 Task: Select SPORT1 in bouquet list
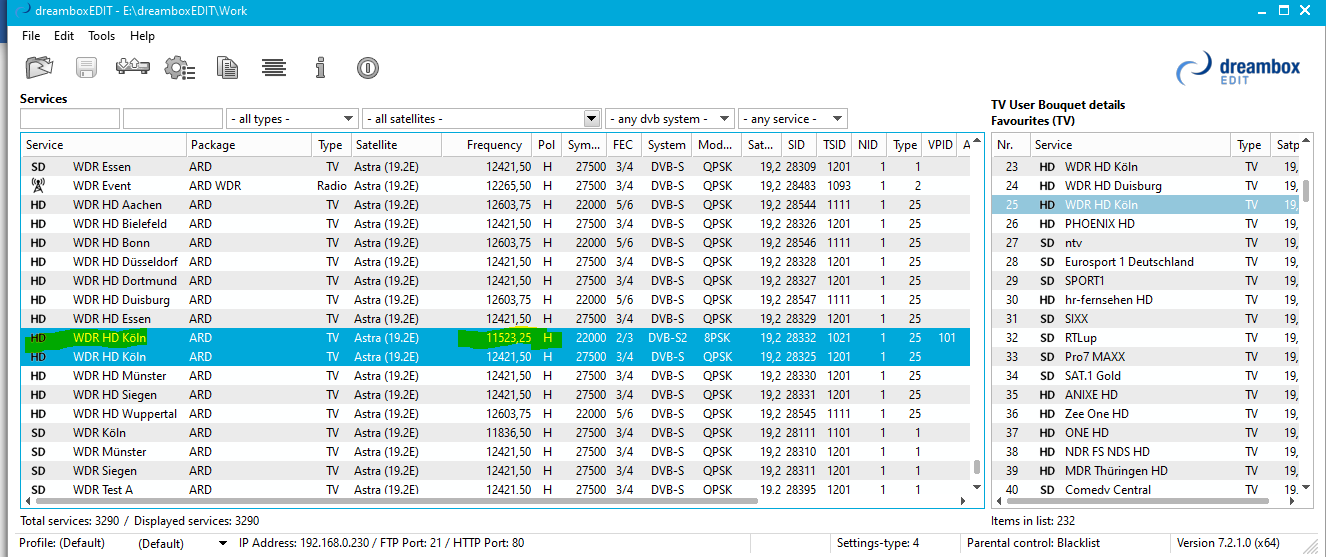click(x=1146, y=281)
